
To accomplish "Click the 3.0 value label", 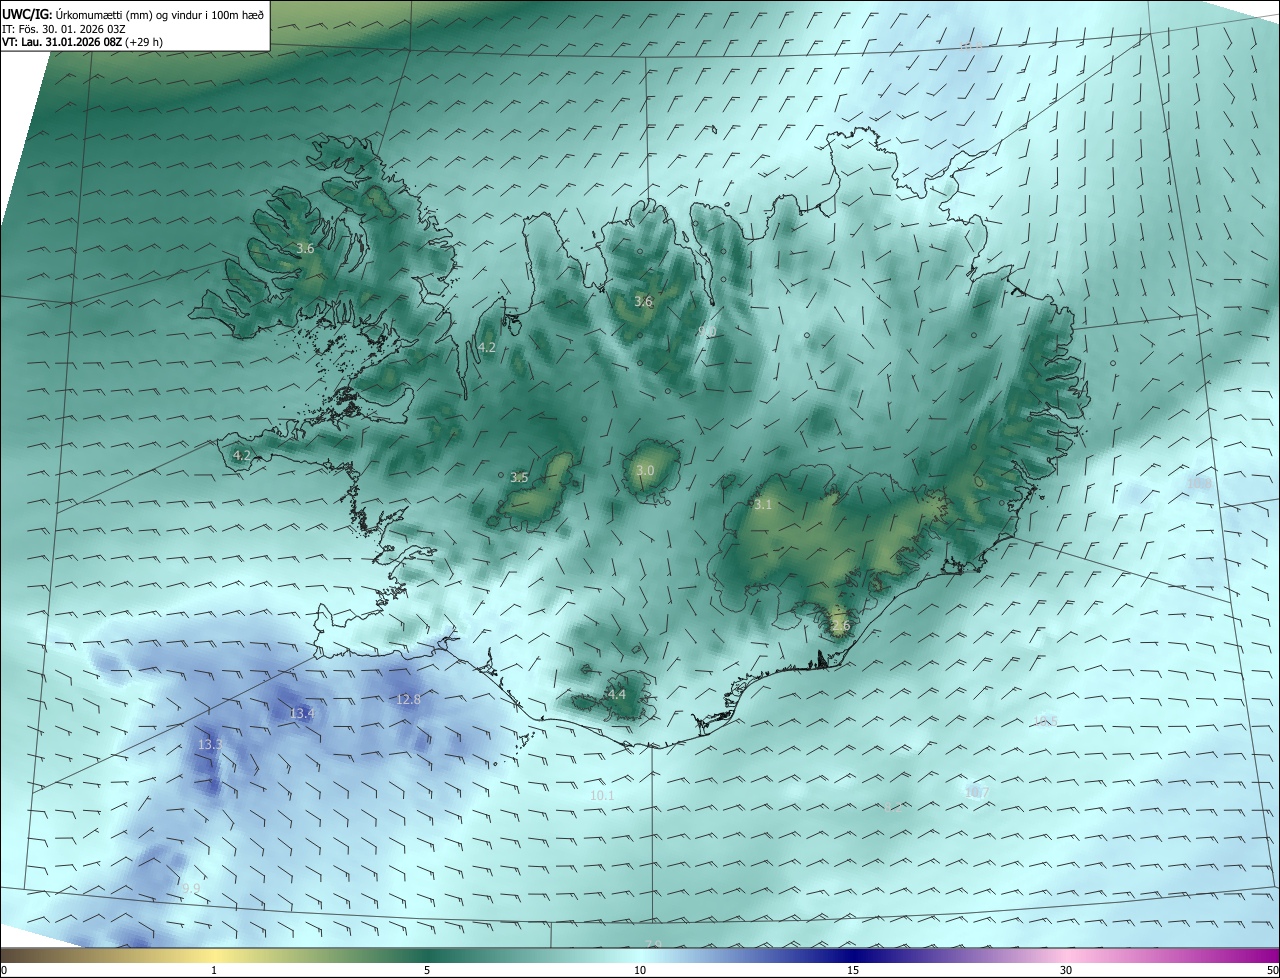I will click(645, 470).
